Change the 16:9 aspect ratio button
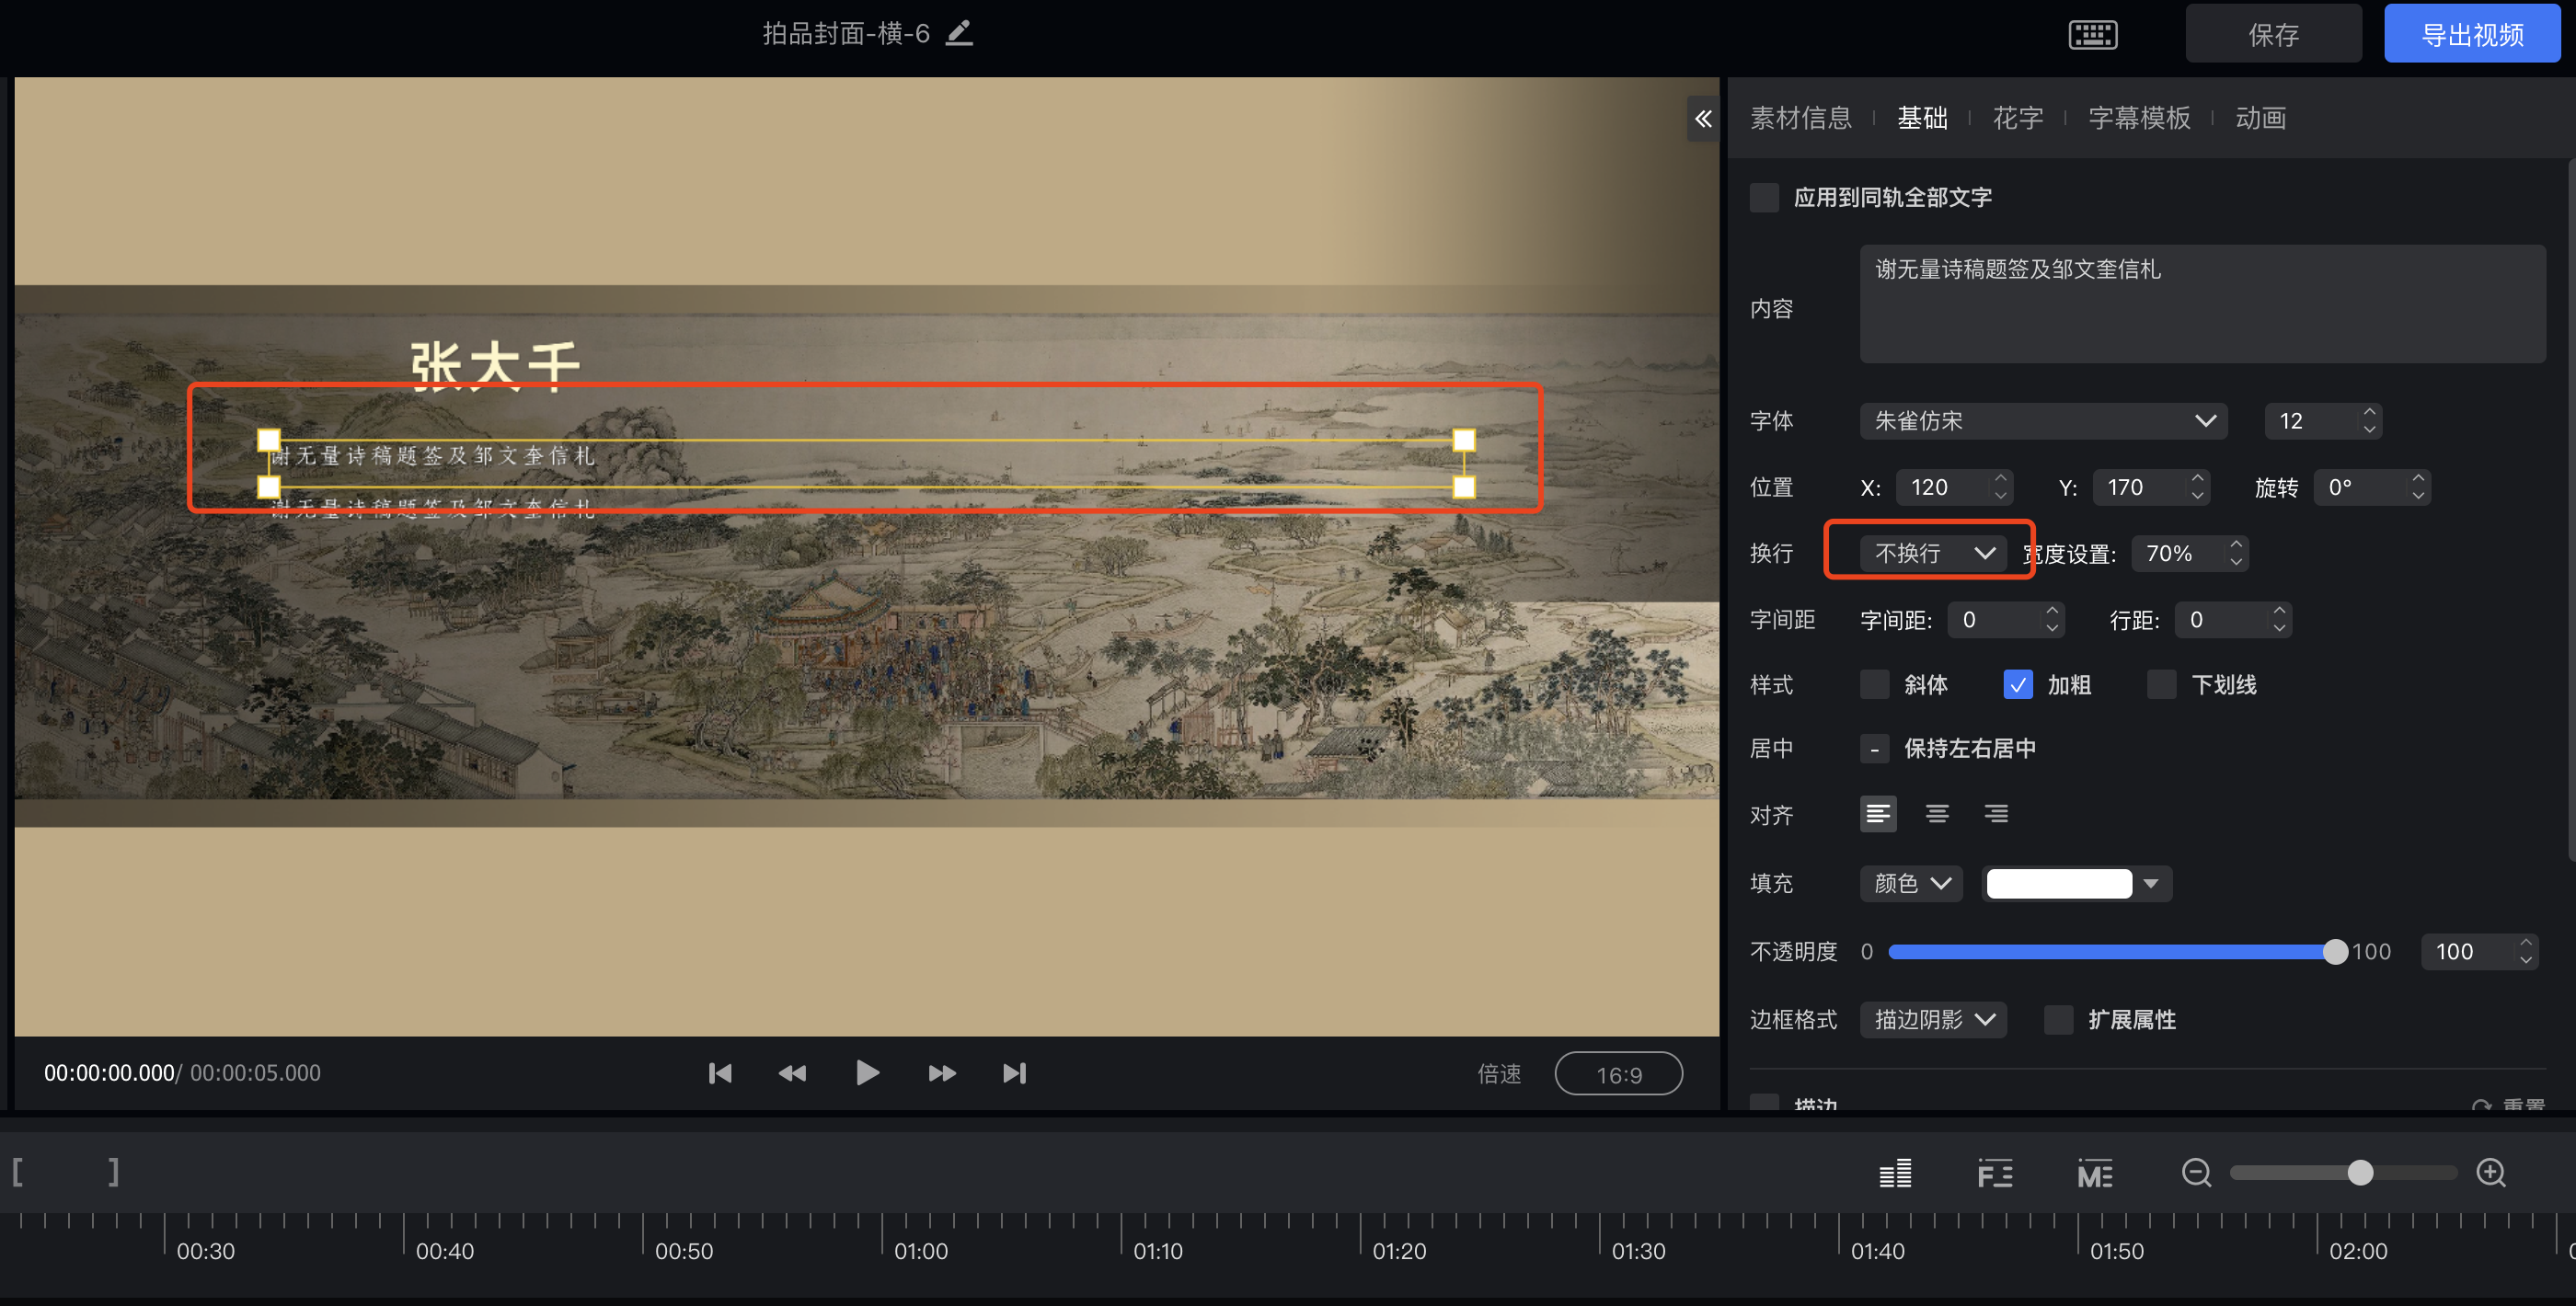 (x=1618, y=1074)
